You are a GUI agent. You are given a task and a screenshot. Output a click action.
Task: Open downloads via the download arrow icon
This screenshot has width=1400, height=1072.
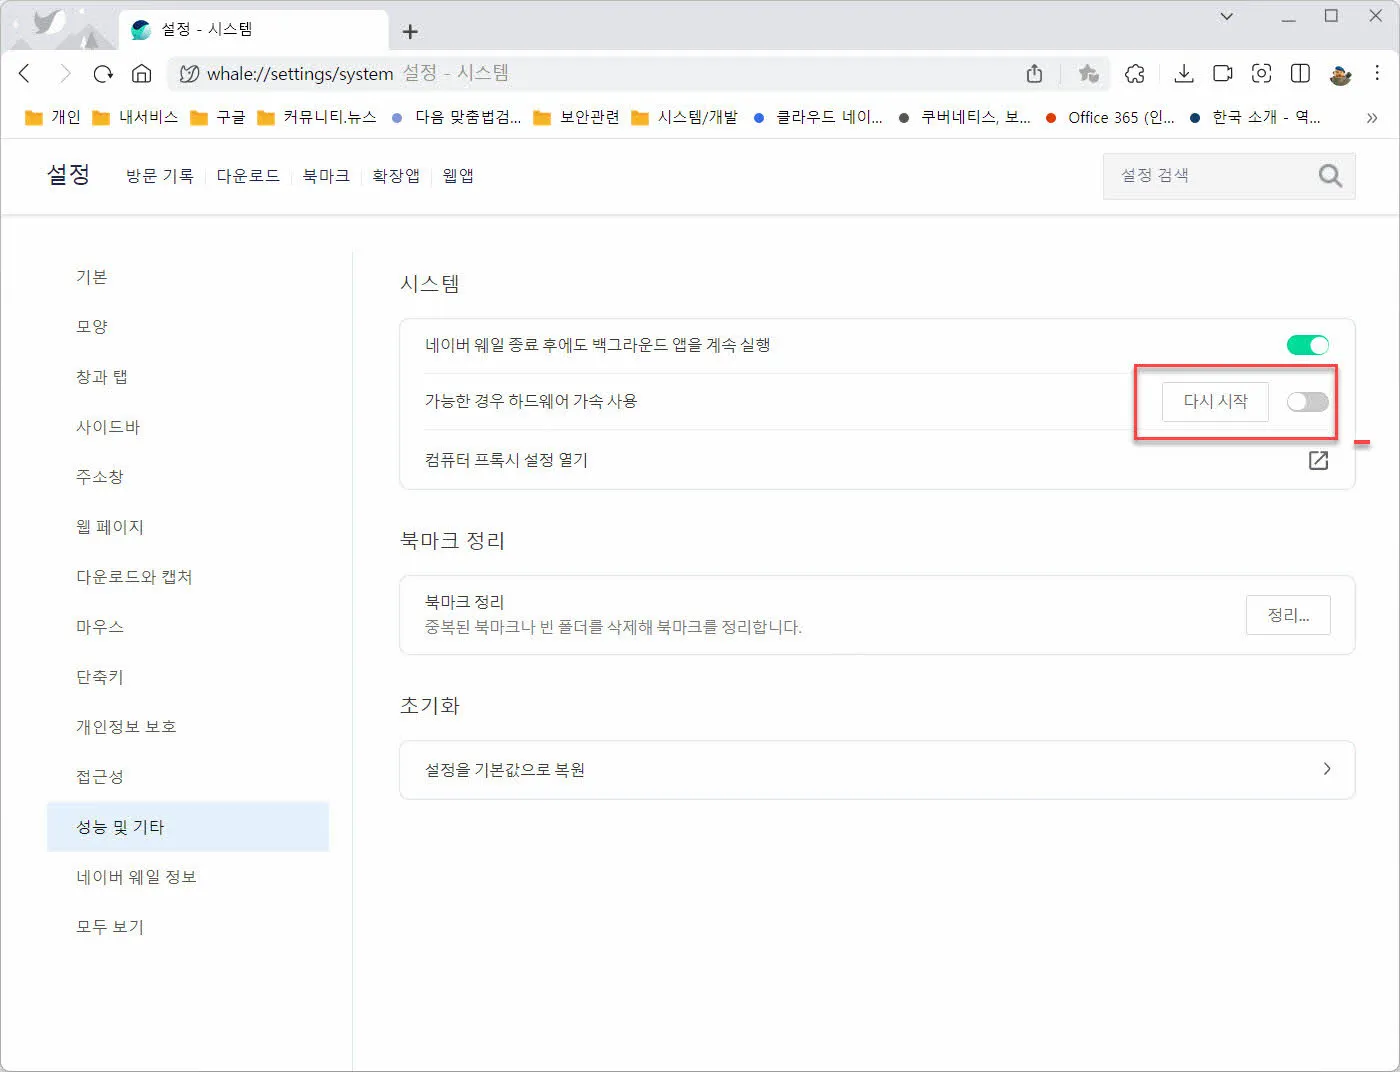(x=1183, y=73)
